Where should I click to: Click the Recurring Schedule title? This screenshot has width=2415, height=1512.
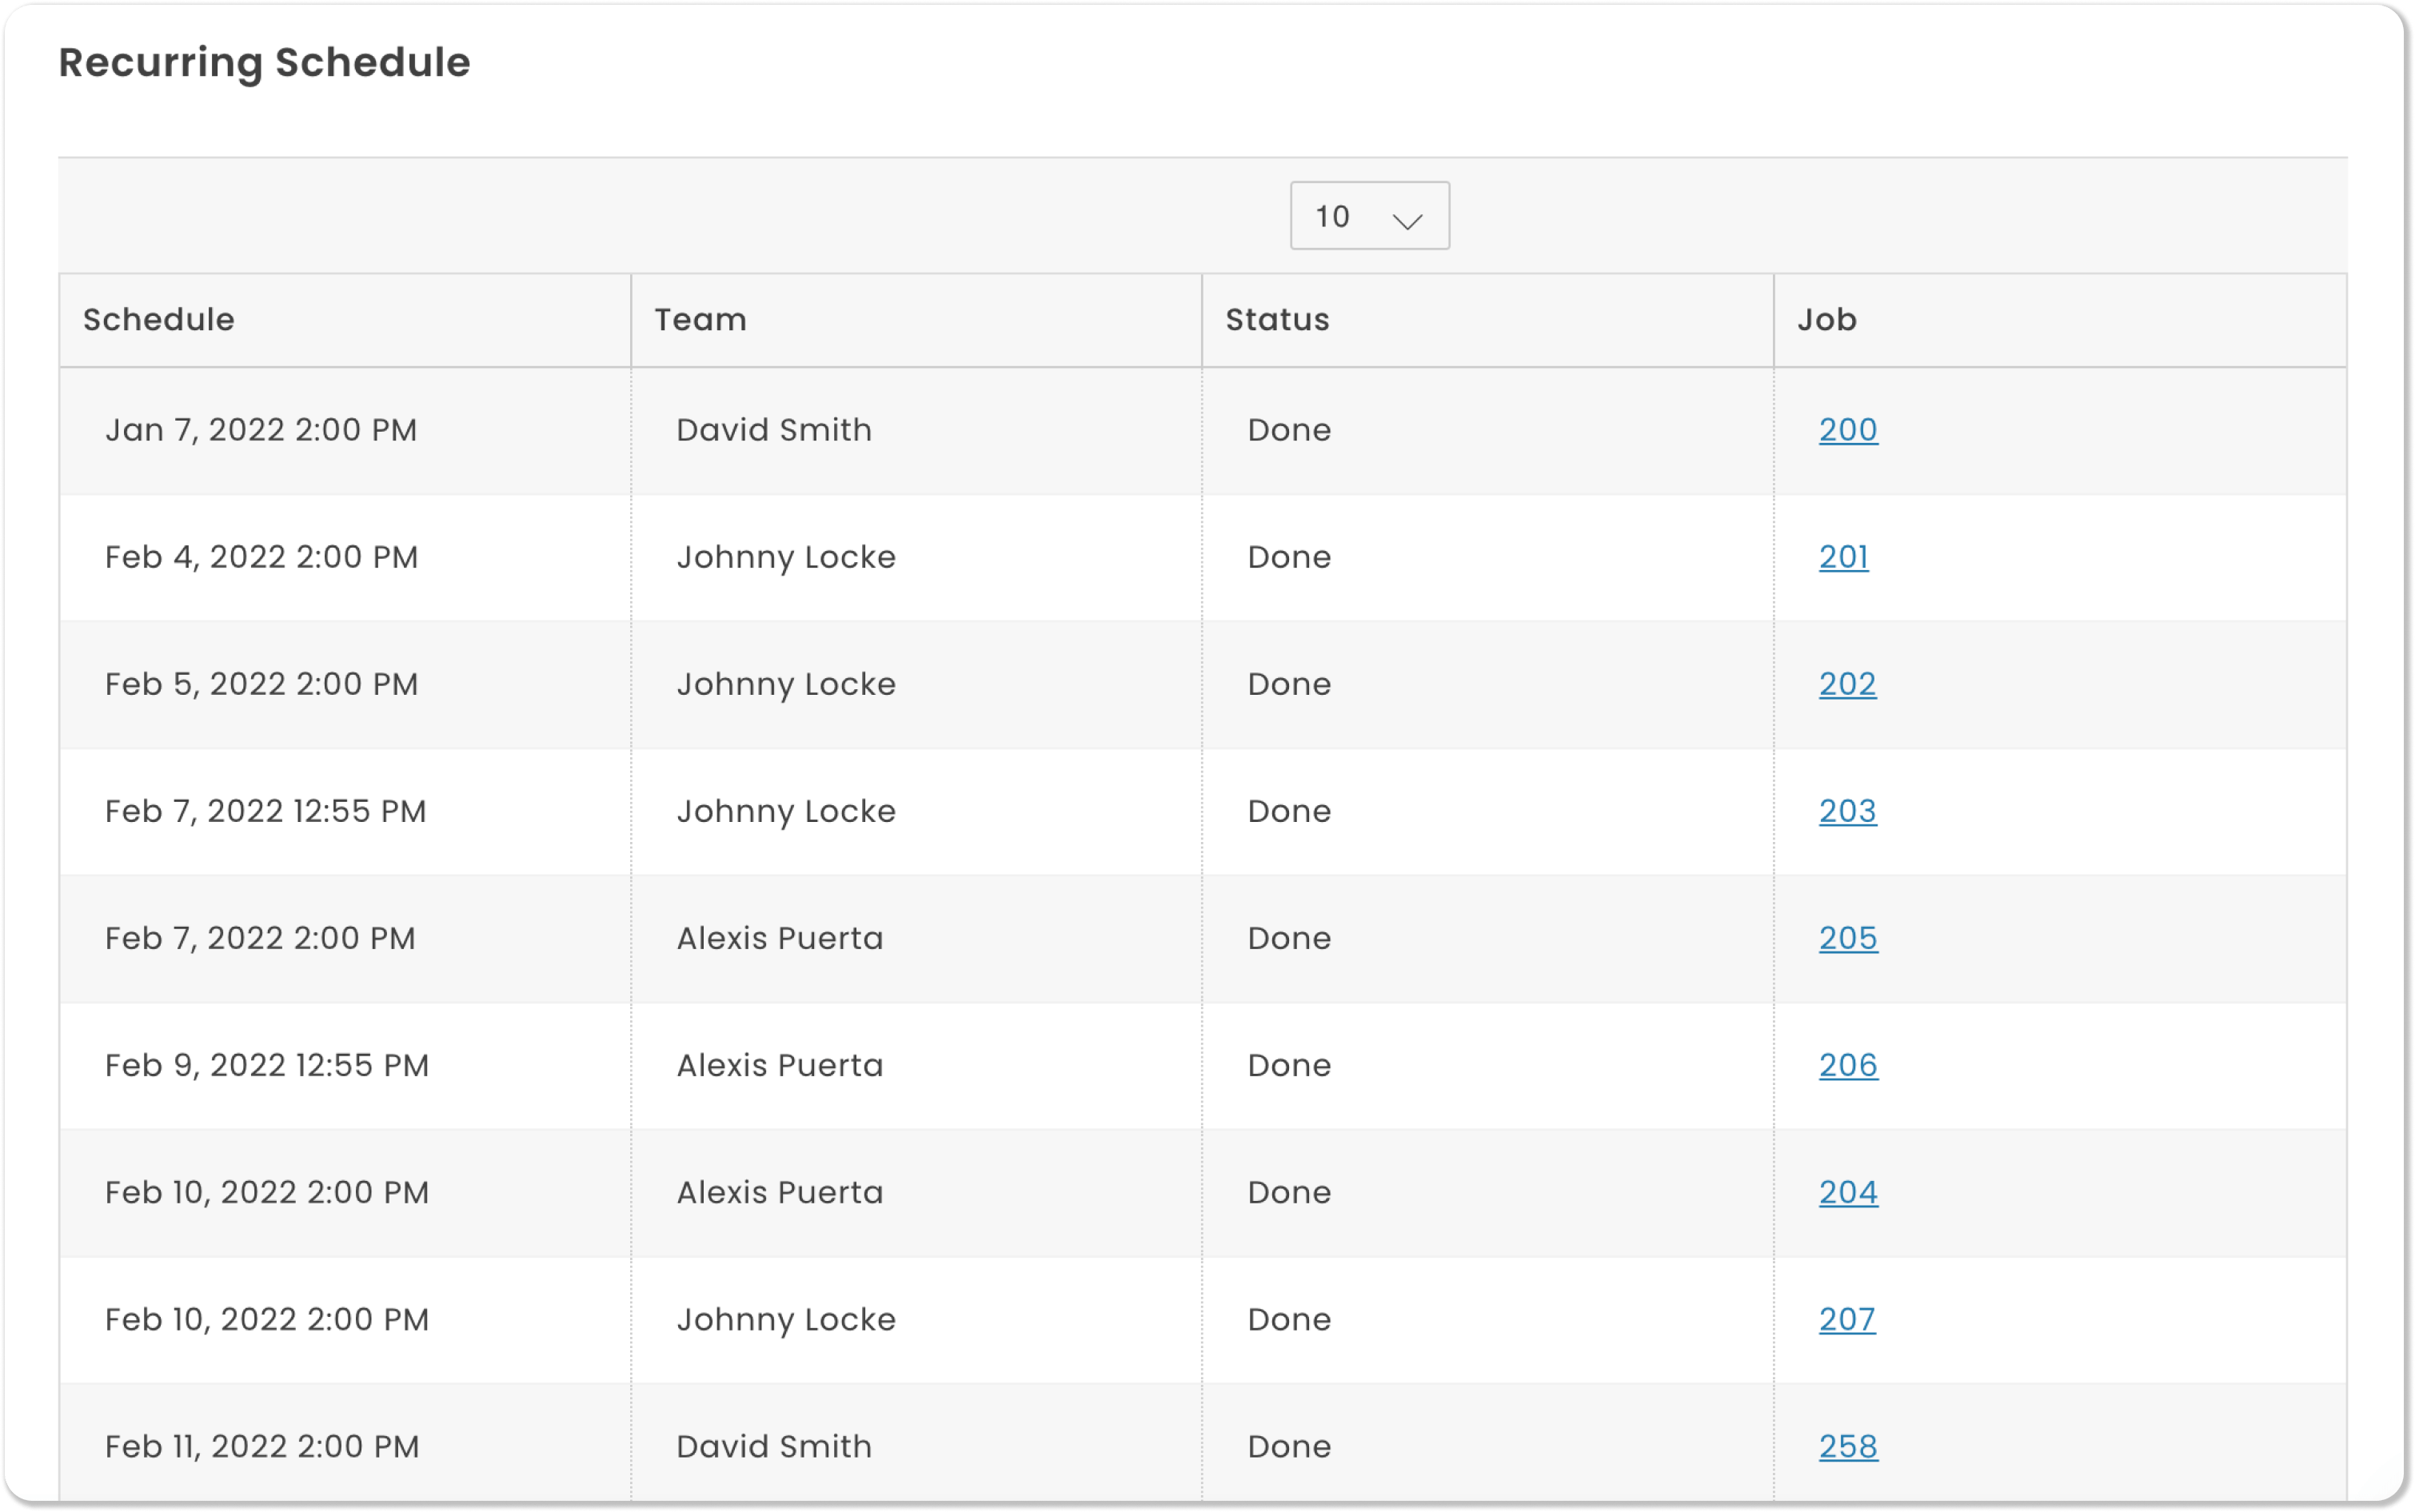[264, 62]
